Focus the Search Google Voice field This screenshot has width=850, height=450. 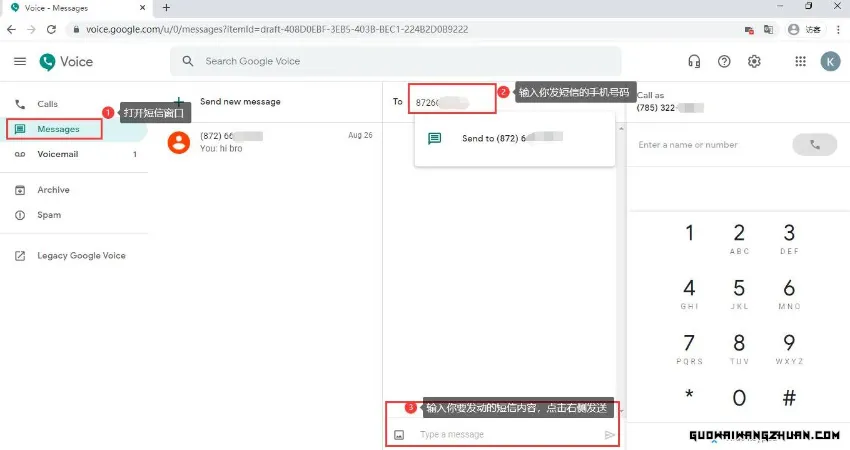[396, 61]
